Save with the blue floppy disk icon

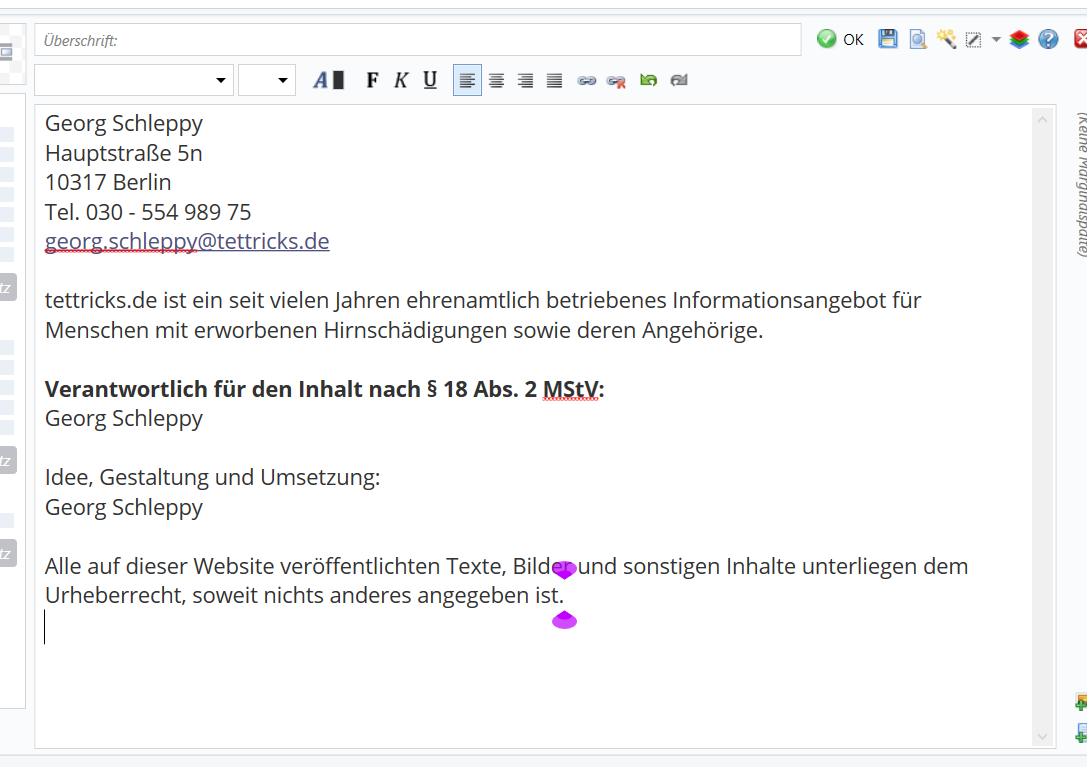[x=887, y=39]
